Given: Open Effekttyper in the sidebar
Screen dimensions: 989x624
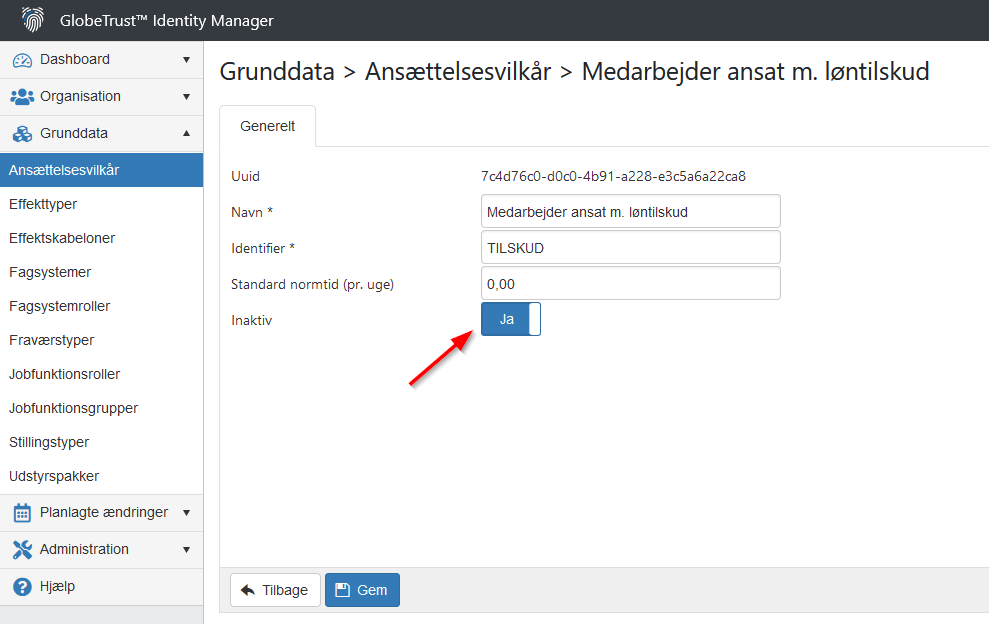Looking at the screenshot, I should 43,204.
